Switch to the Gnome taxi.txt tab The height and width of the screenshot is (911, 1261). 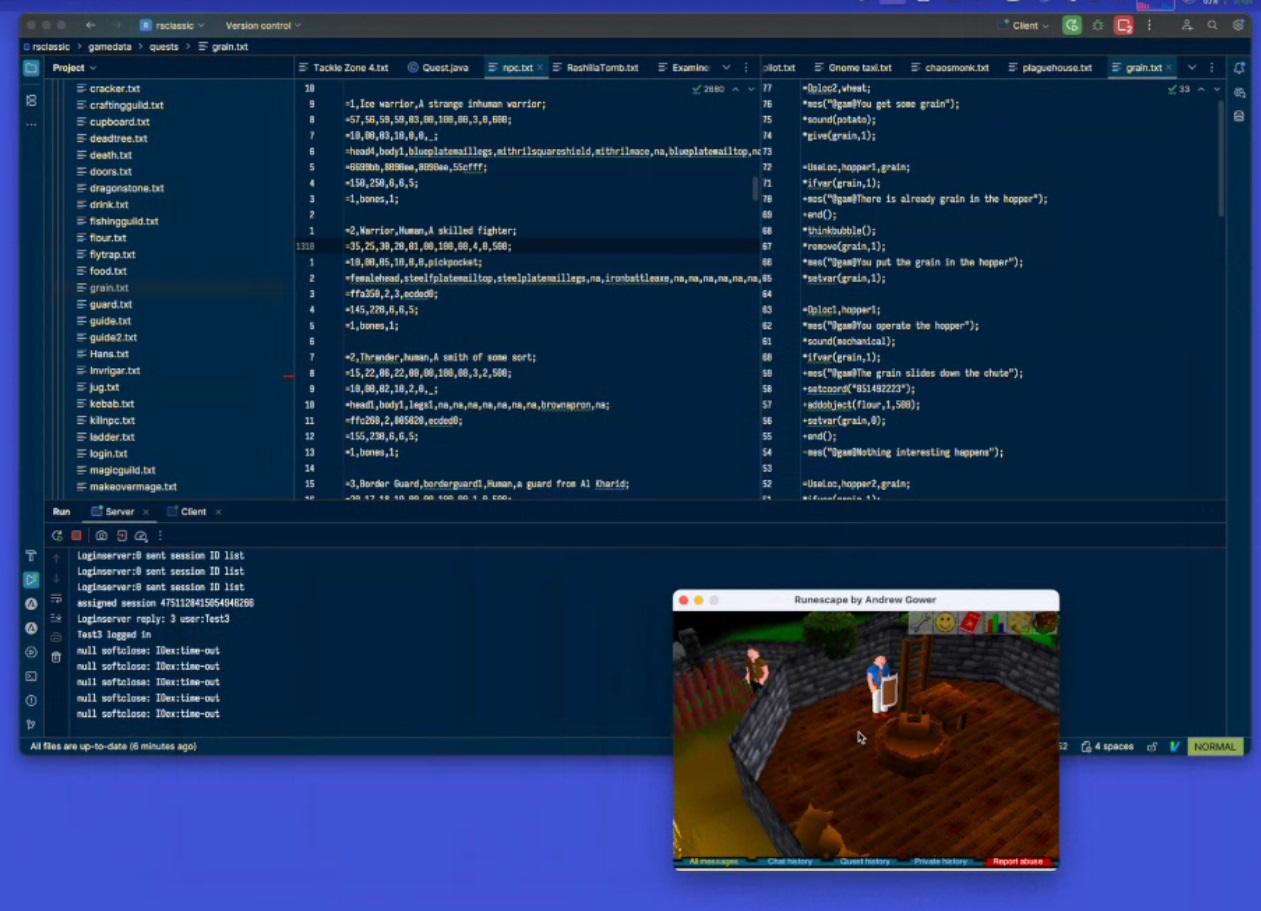click(851, 68)
